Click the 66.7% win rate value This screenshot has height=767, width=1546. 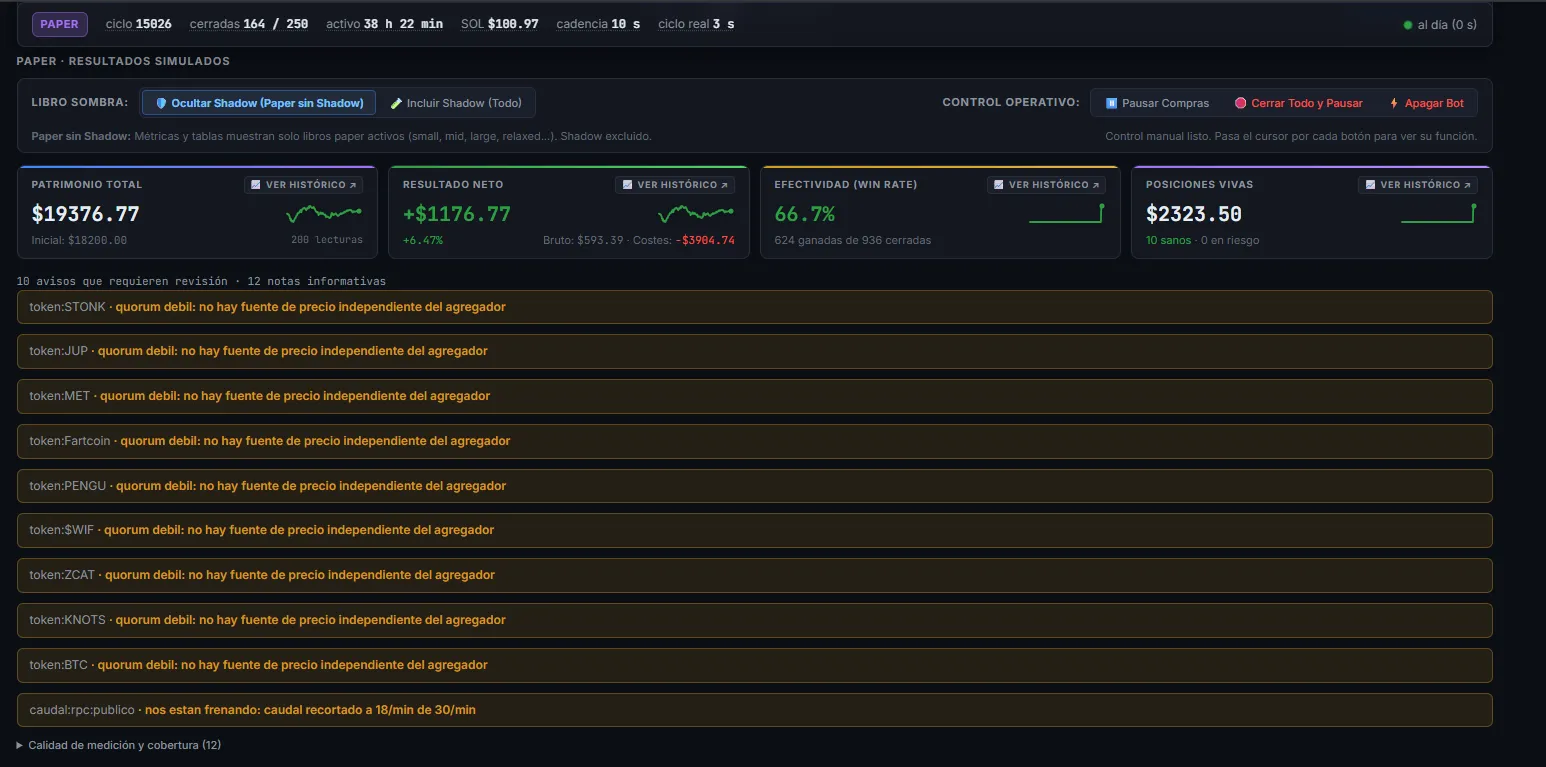[x=805, y=214]
